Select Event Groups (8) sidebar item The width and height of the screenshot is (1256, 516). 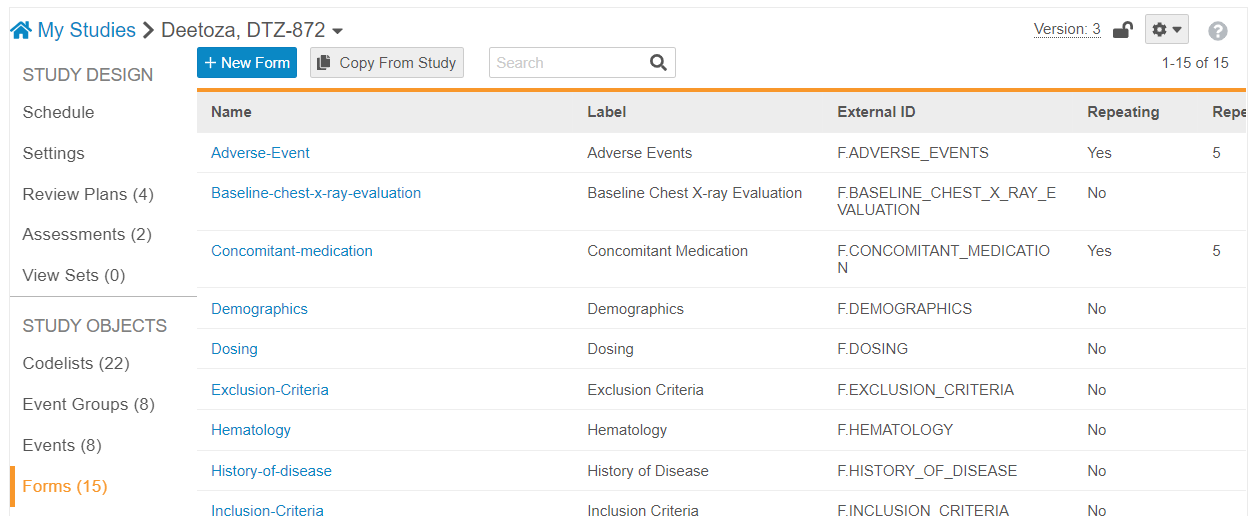point(89,404)
